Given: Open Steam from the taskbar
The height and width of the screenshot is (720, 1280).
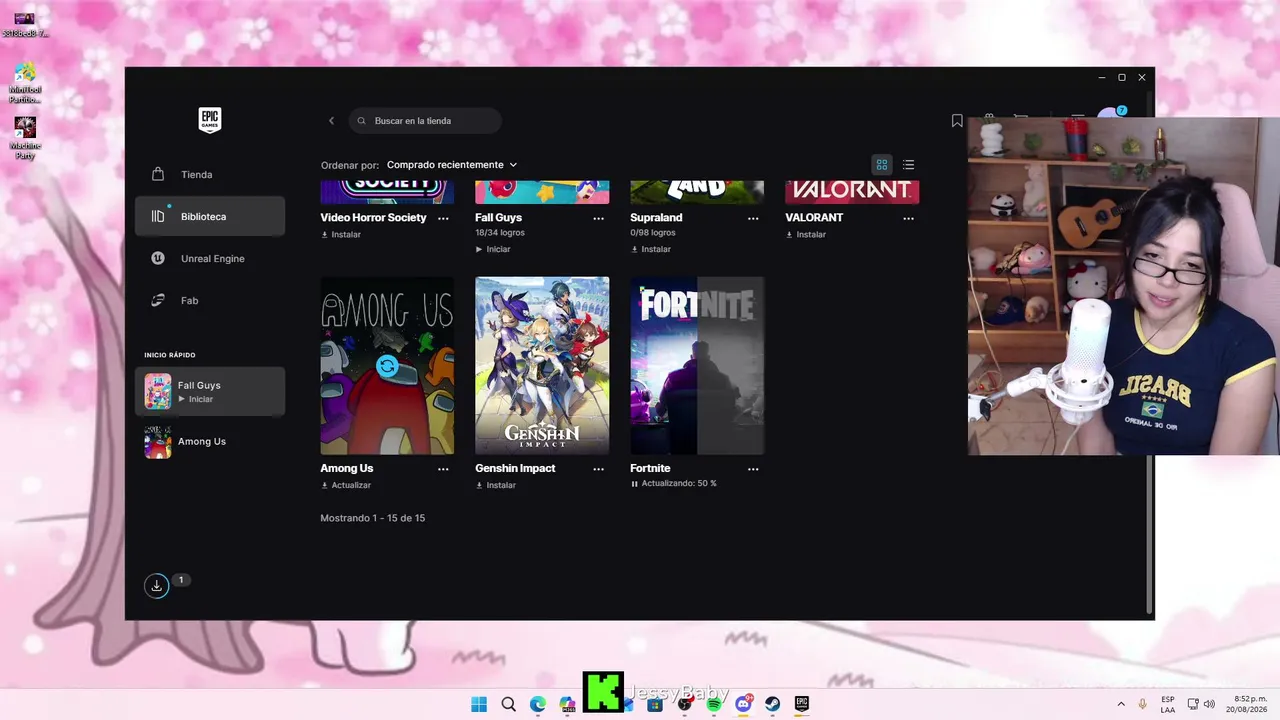Looking at the screenshot, I should 773,704.
